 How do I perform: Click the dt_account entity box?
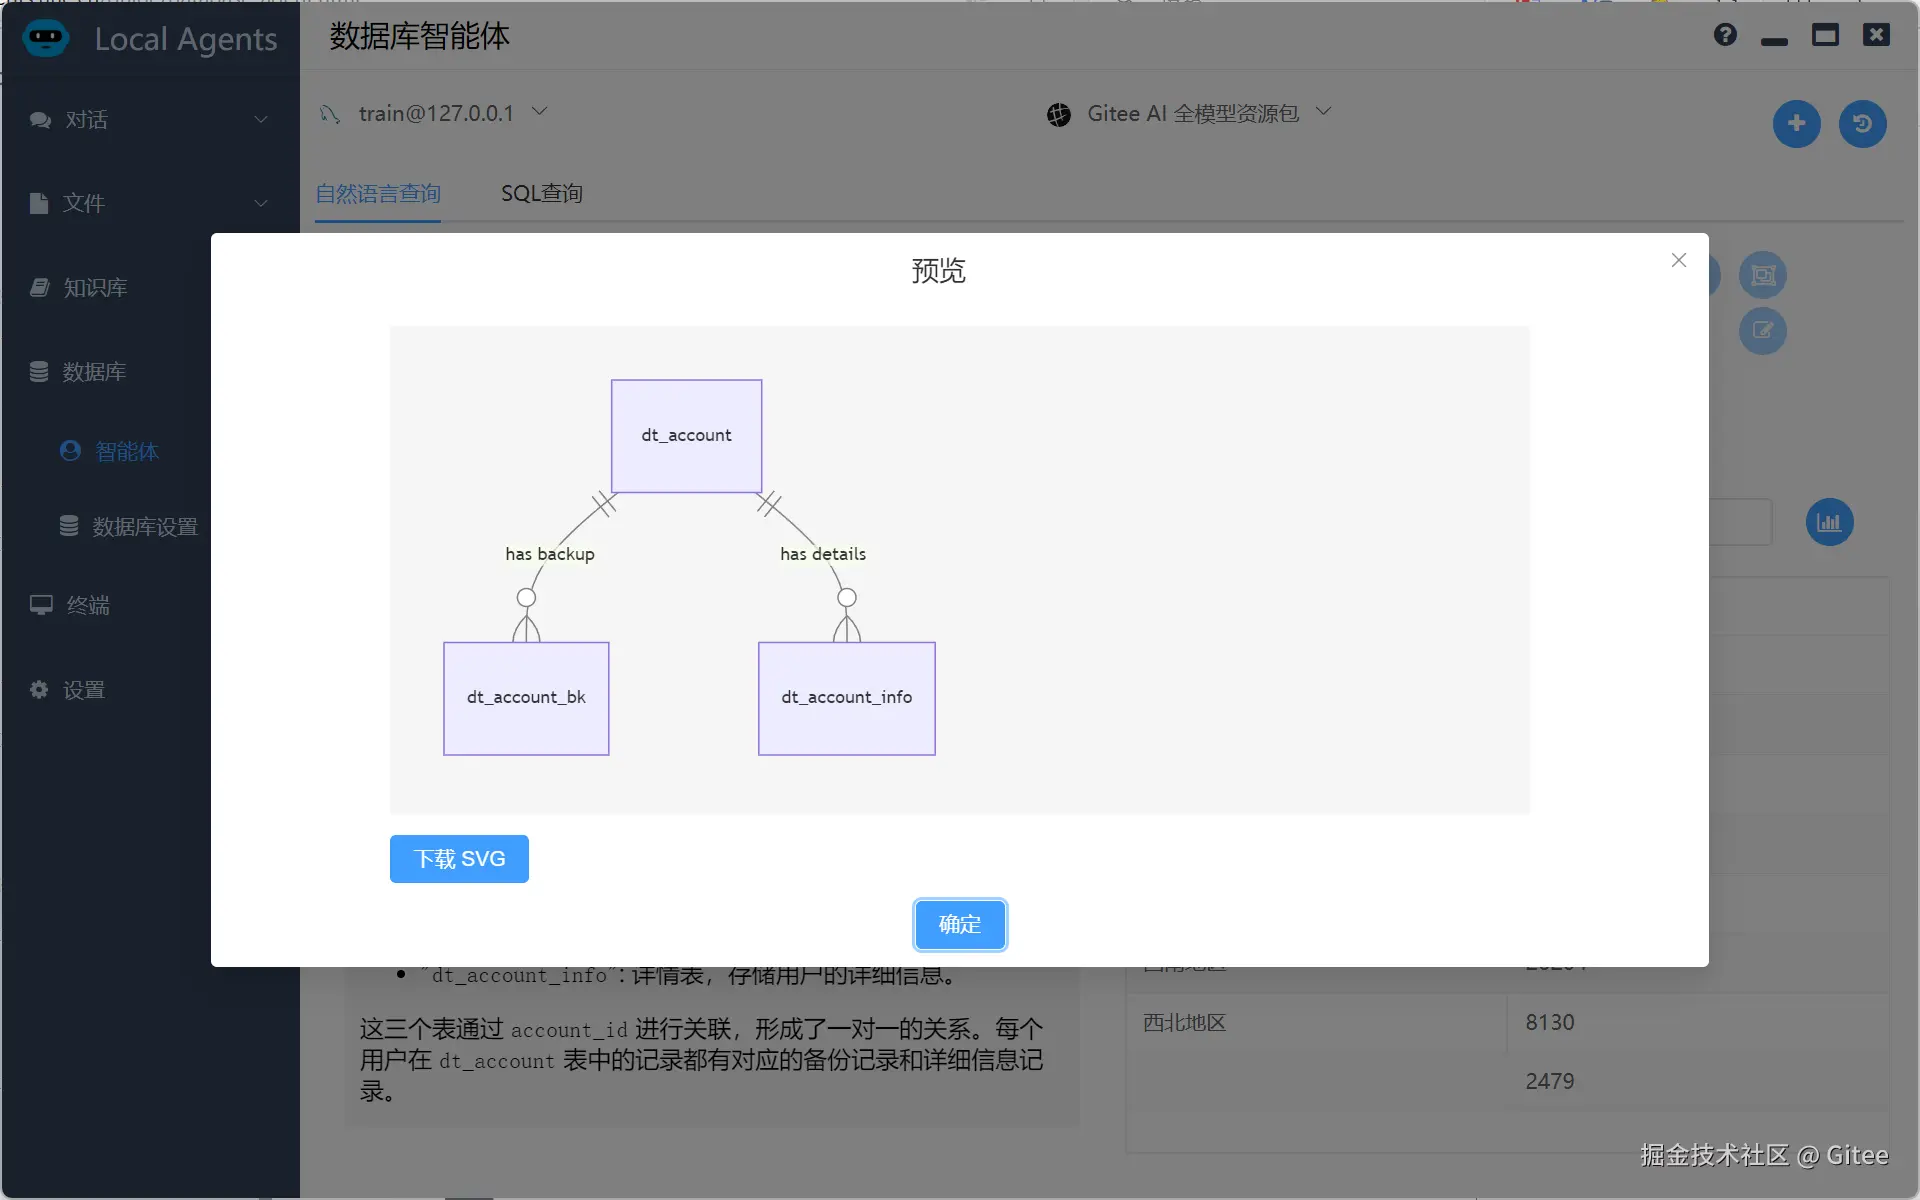[x=686, y=435]
